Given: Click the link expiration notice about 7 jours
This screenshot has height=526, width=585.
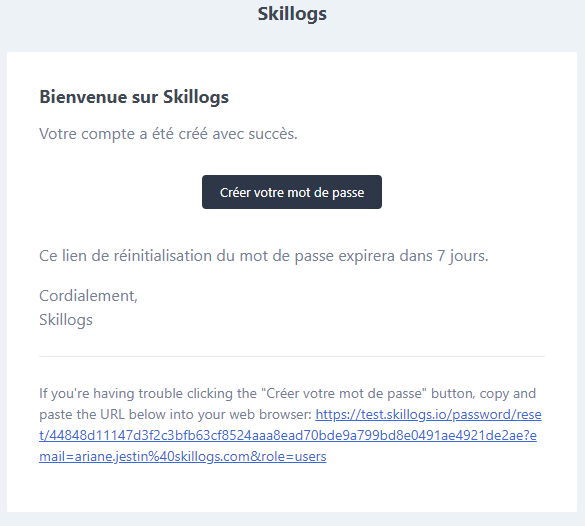Looking at the screenshot, I should [264, 256].
